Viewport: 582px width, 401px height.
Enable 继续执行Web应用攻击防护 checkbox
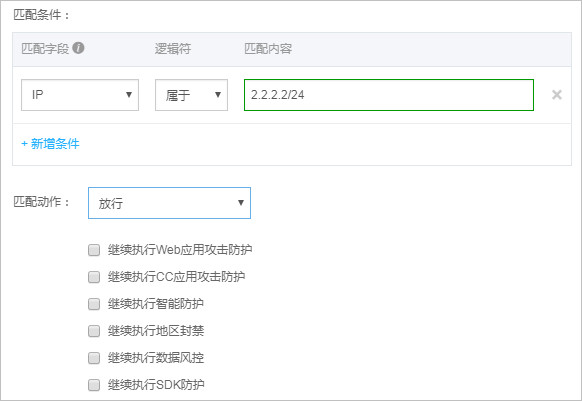(94, 250)
